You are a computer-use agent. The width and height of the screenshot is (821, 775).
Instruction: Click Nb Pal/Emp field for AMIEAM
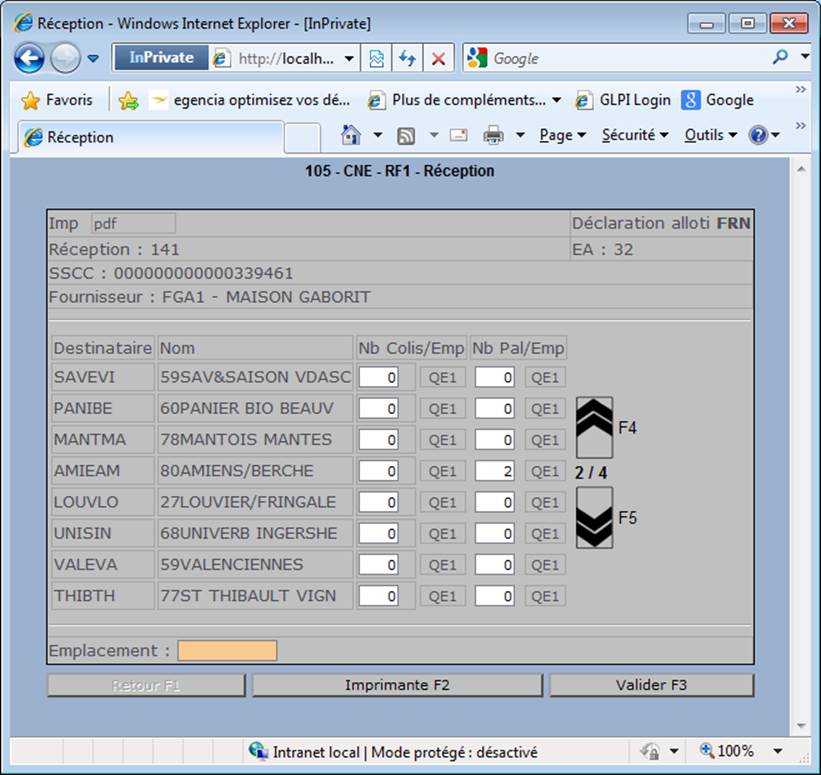click(494, 471)
